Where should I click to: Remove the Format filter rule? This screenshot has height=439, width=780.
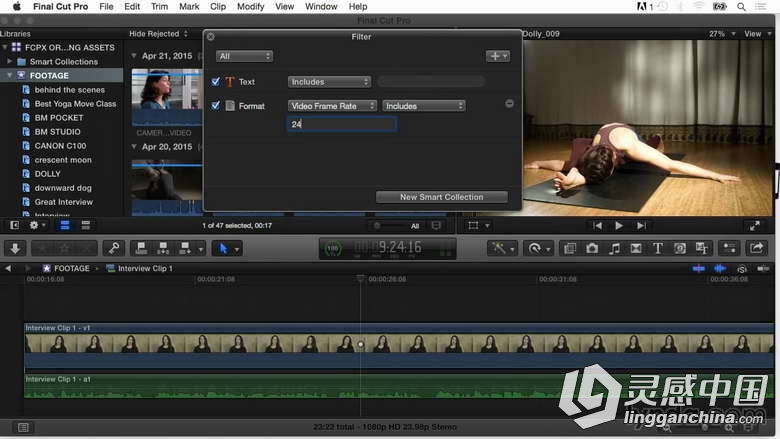coord(509,103)
